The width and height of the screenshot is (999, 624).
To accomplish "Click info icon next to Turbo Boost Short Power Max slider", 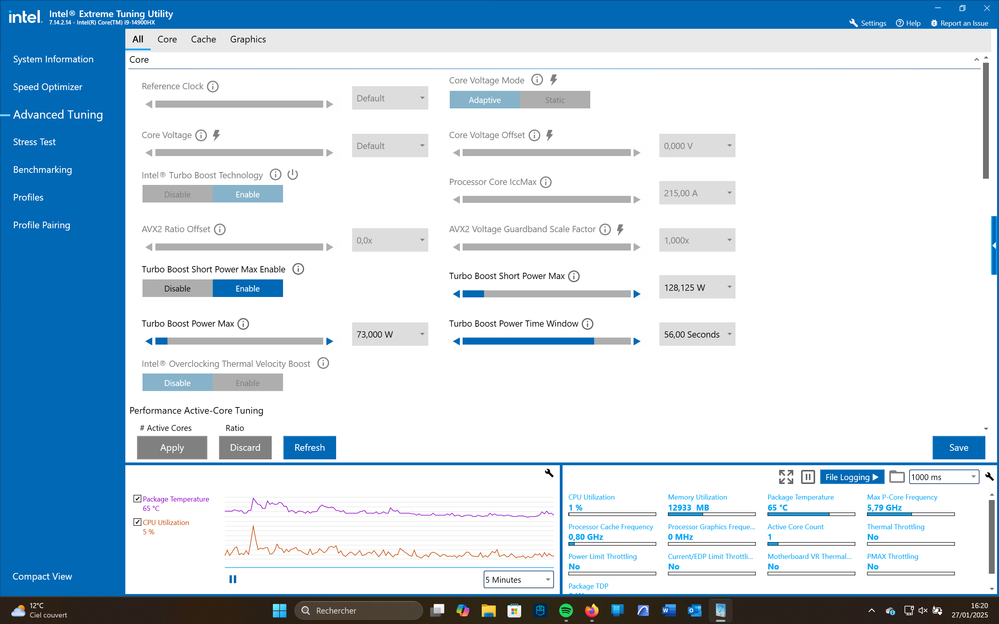I will [x=573, y=276].
